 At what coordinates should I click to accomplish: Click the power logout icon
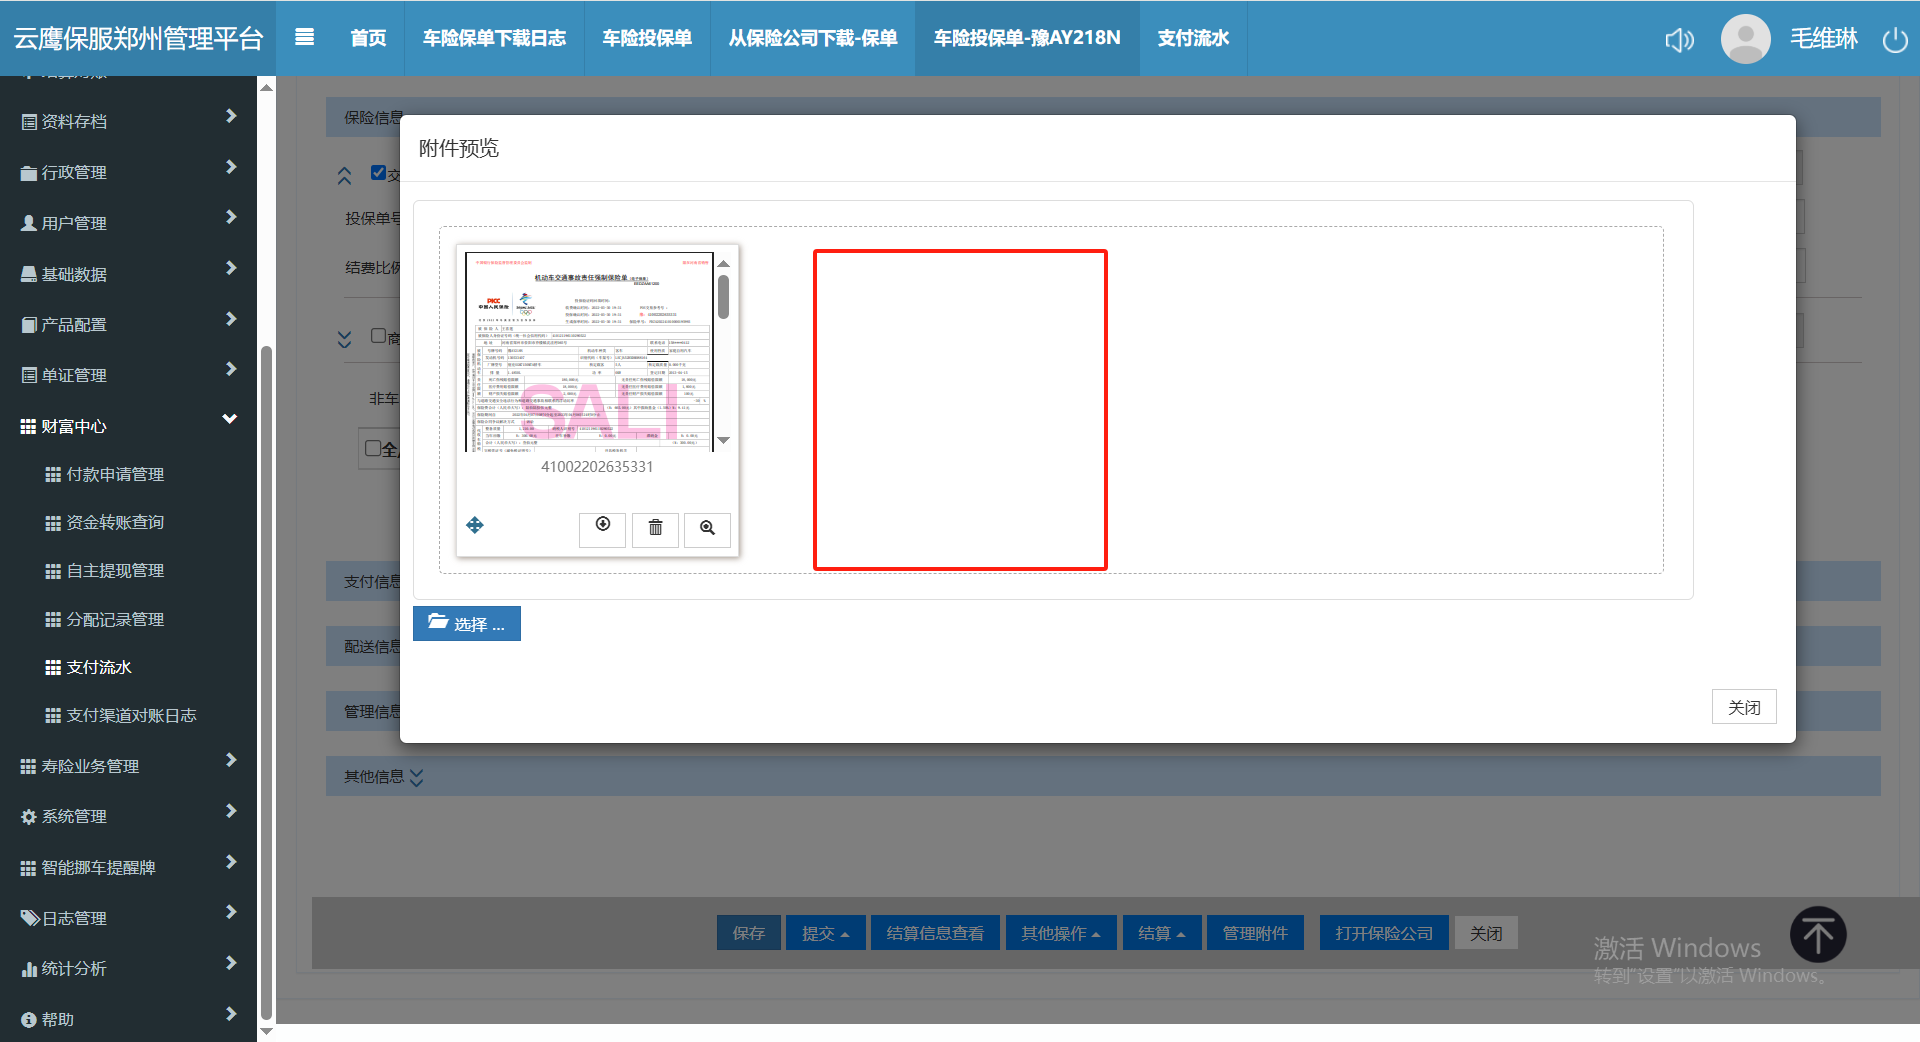(x=1895, y=39)
